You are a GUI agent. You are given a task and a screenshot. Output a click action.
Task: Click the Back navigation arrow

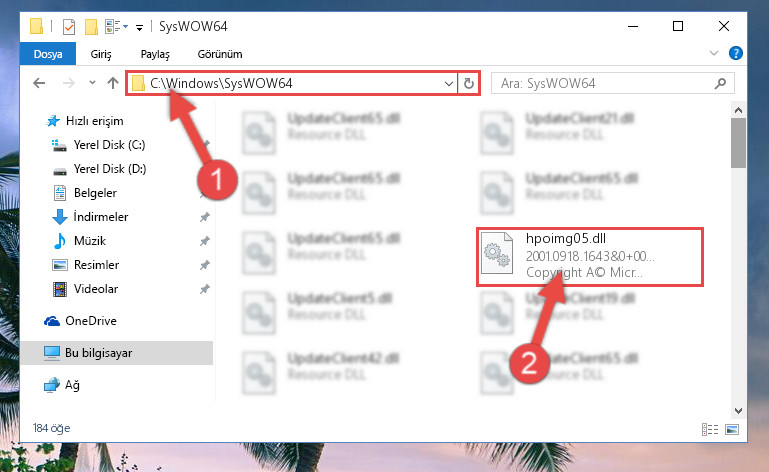pos(39,83)
